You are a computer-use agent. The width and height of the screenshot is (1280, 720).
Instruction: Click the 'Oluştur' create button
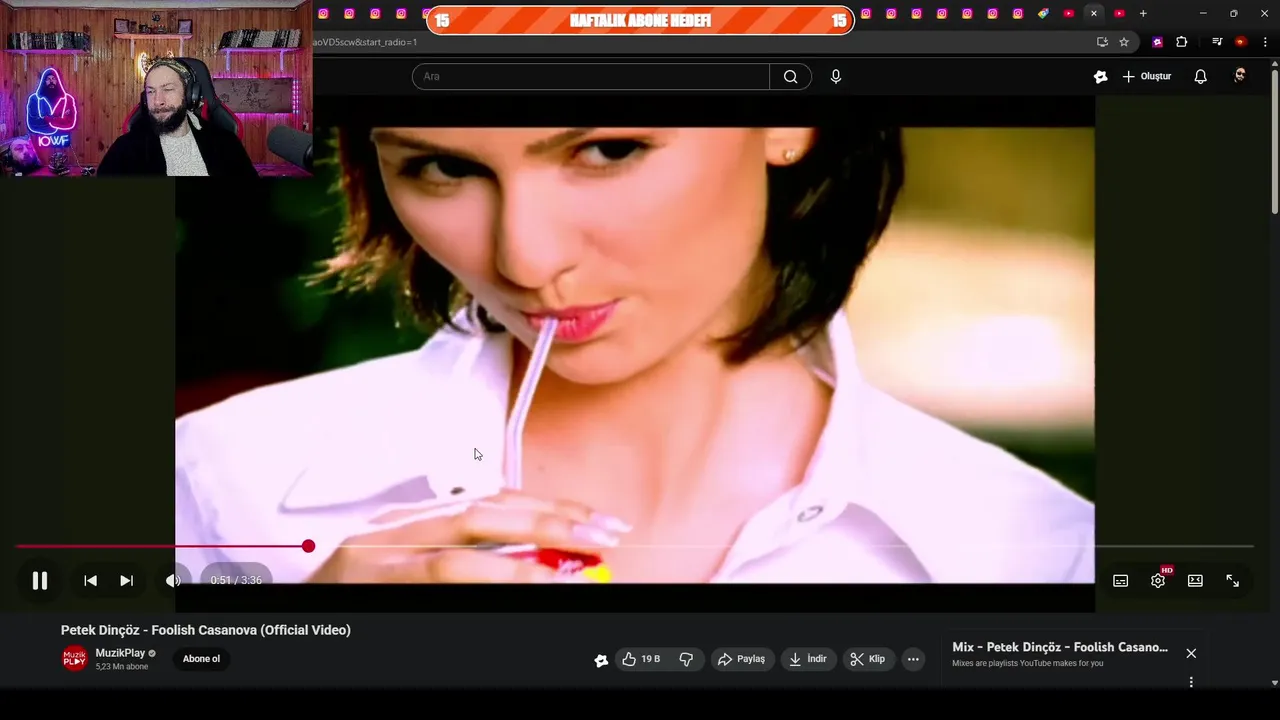pos(1147,77)
